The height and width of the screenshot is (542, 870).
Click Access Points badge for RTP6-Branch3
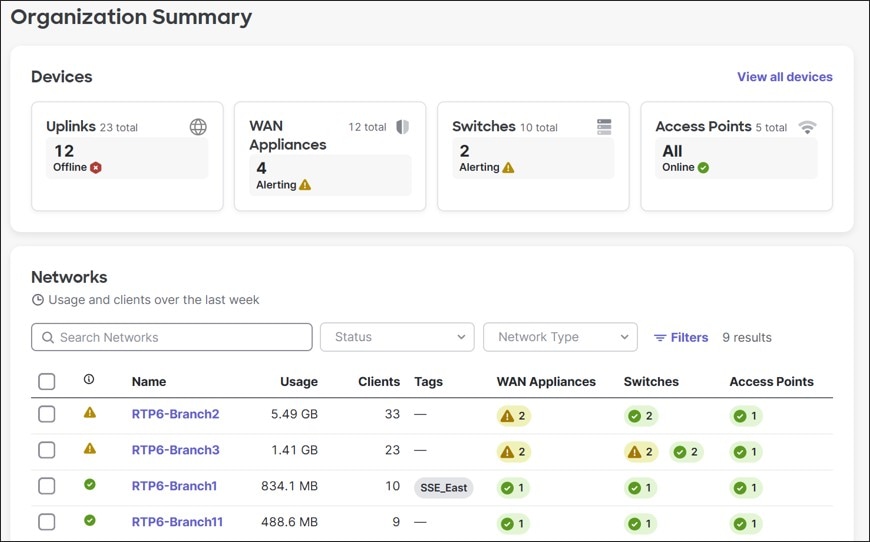click(x=746, y=452)
